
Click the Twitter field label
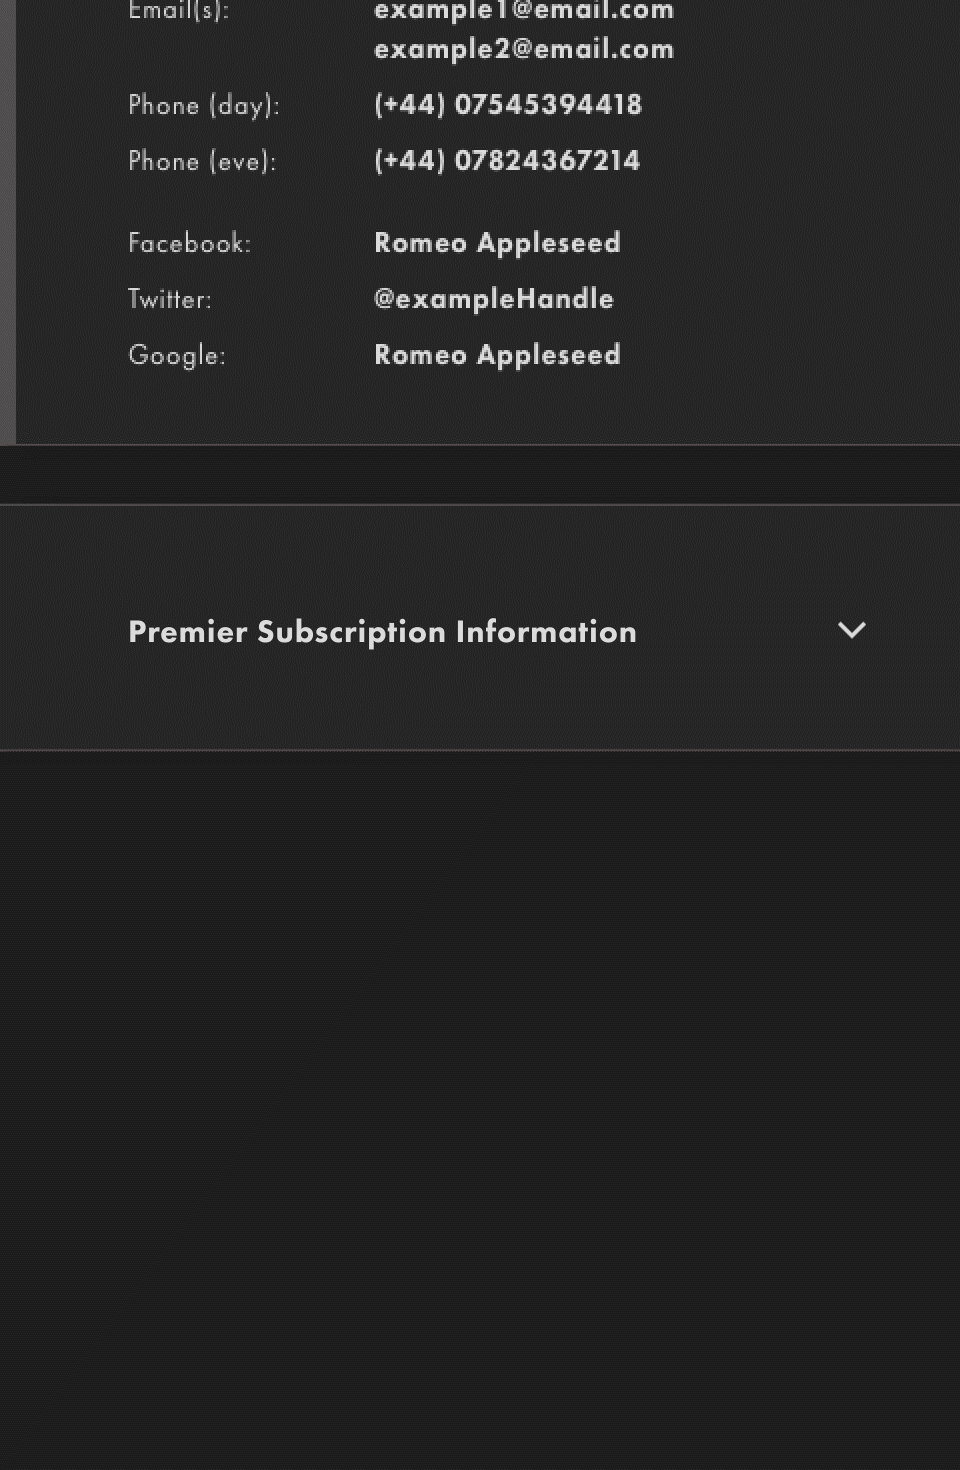point(169,299)
